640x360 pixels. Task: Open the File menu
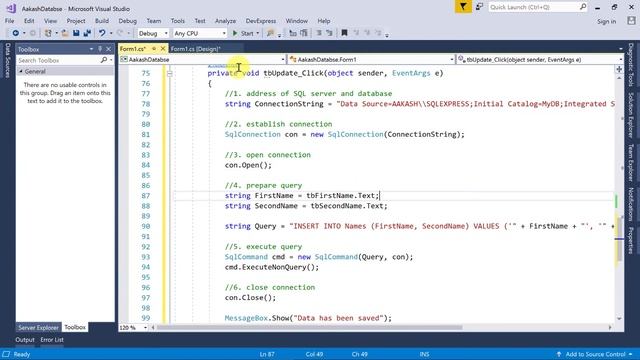pos(9,21)
